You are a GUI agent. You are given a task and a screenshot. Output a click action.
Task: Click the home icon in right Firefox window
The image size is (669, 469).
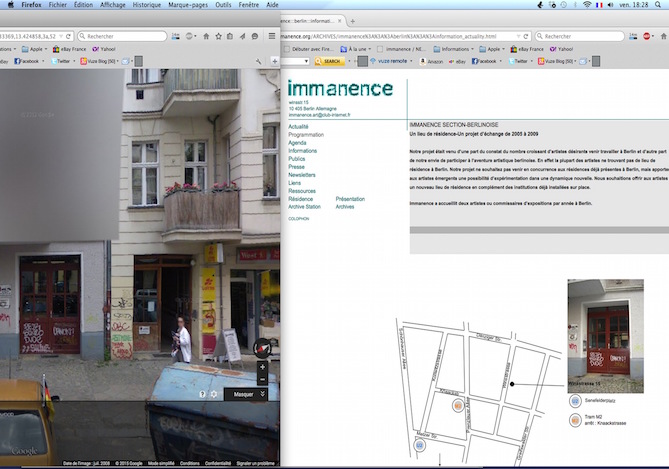point(664,36)
